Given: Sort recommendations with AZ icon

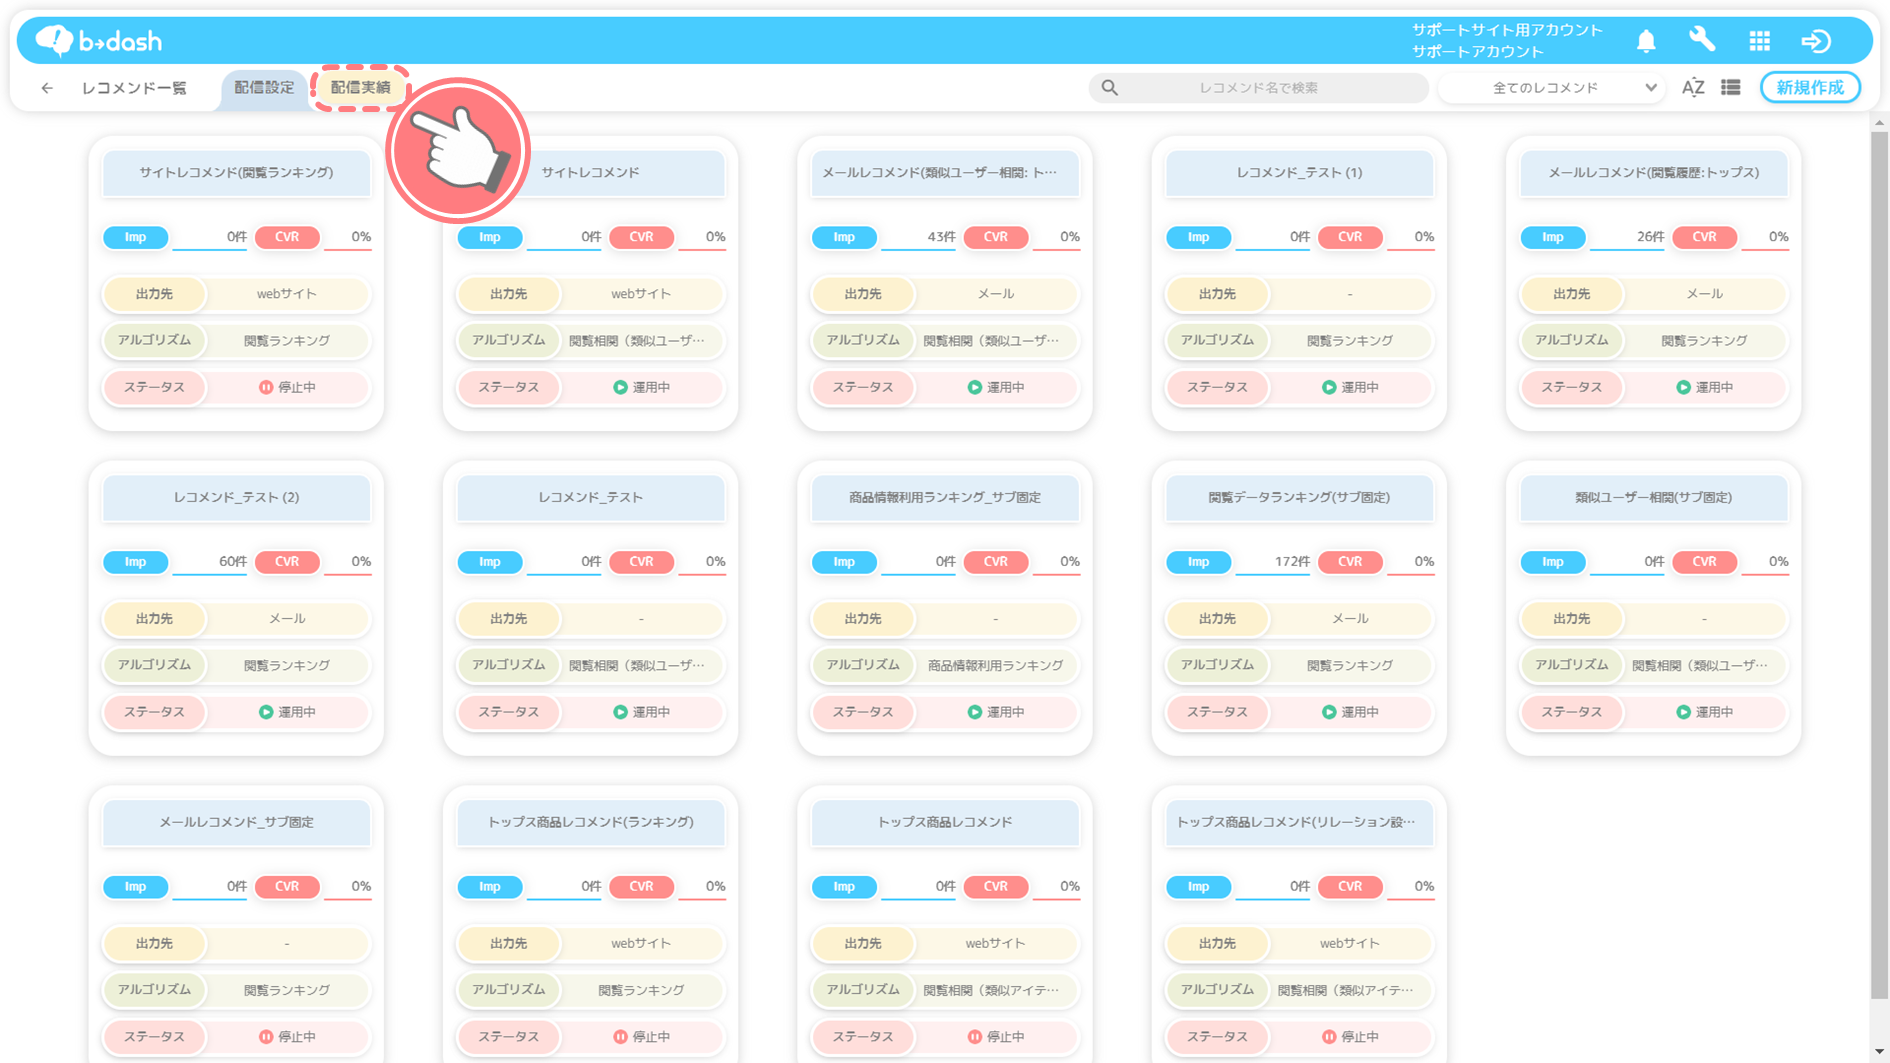Looking at the screenshot, I should tap(1693, 88).
